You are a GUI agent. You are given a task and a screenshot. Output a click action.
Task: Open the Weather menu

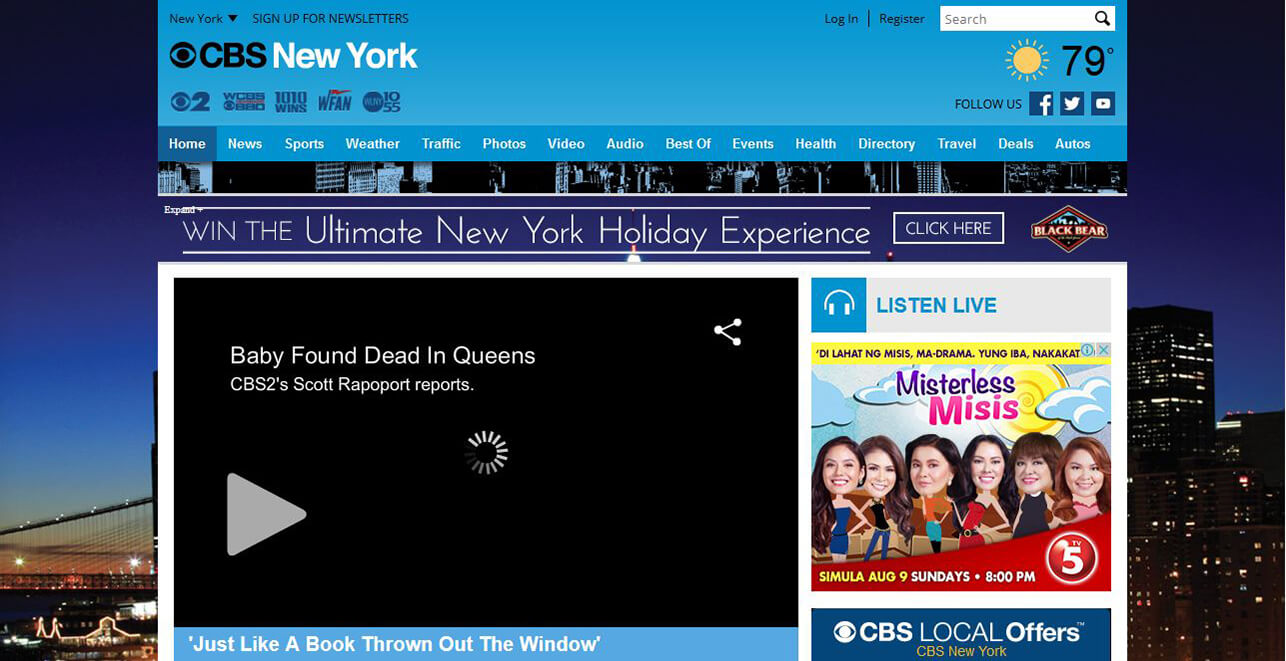(373, 144)
